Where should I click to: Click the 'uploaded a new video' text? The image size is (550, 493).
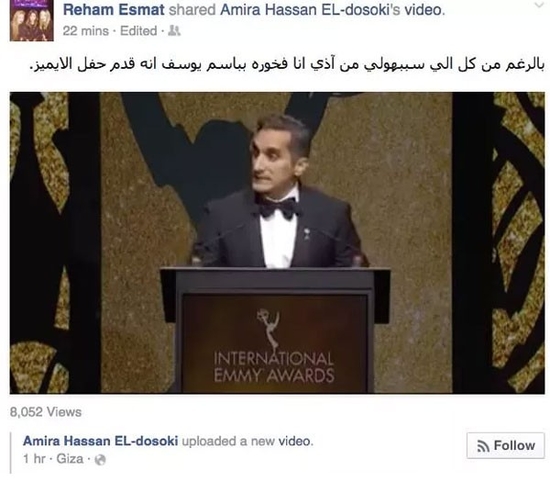coord(247,441)
